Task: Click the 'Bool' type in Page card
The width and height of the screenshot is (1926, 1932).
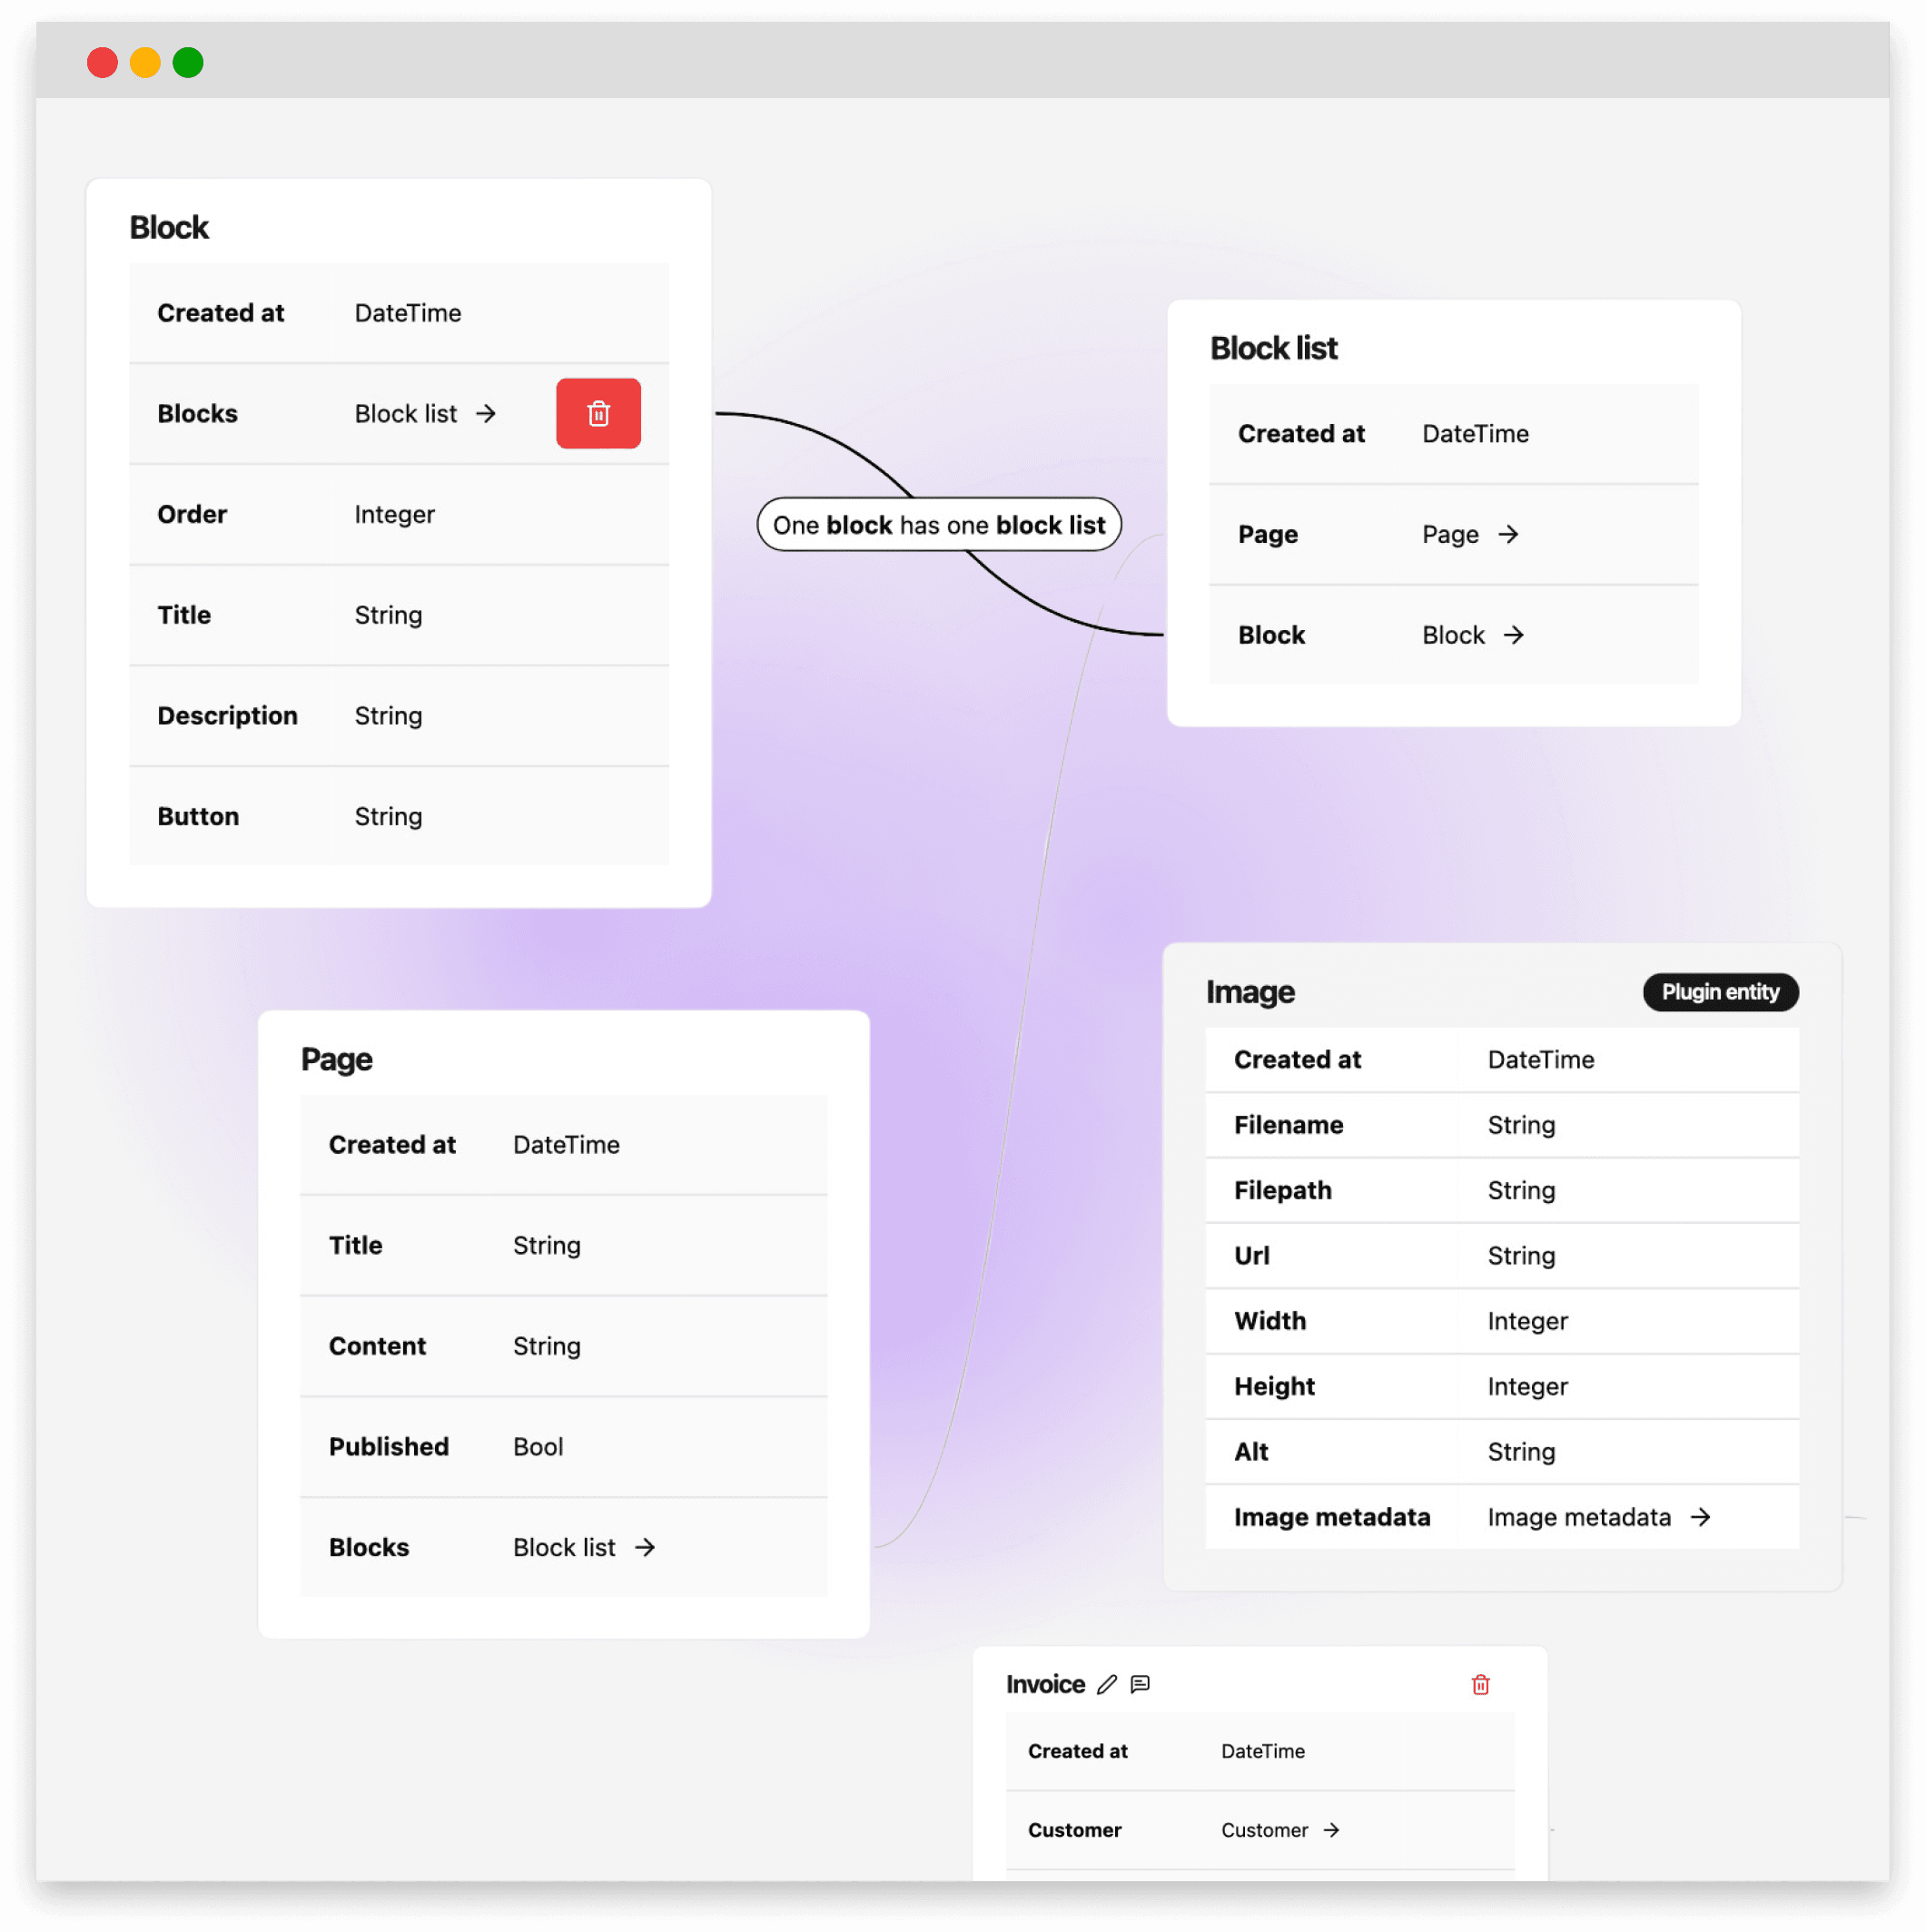Action: point(538,1447)
